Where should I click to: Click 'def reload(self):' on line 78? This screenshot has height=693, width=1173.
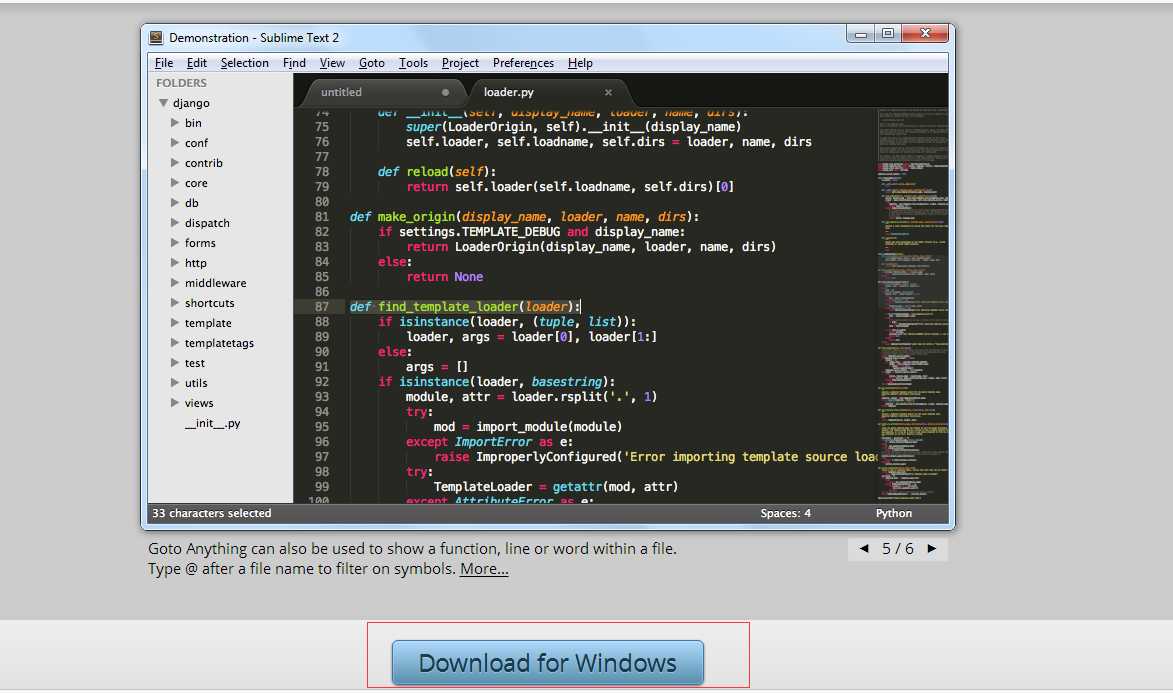click(x=437, y=171)
